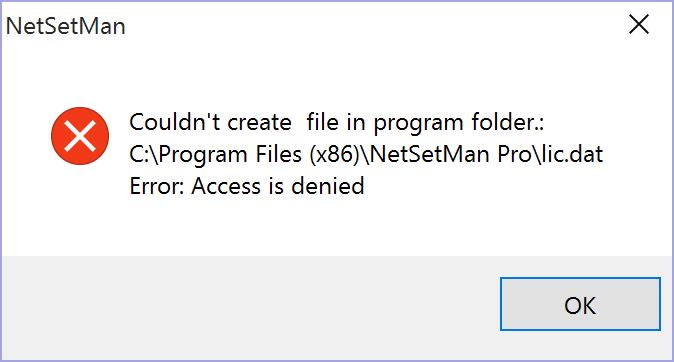Click the word "denied" in the error line
The width and height of the screenshot is (674, 362).
[x=328, y=186]
